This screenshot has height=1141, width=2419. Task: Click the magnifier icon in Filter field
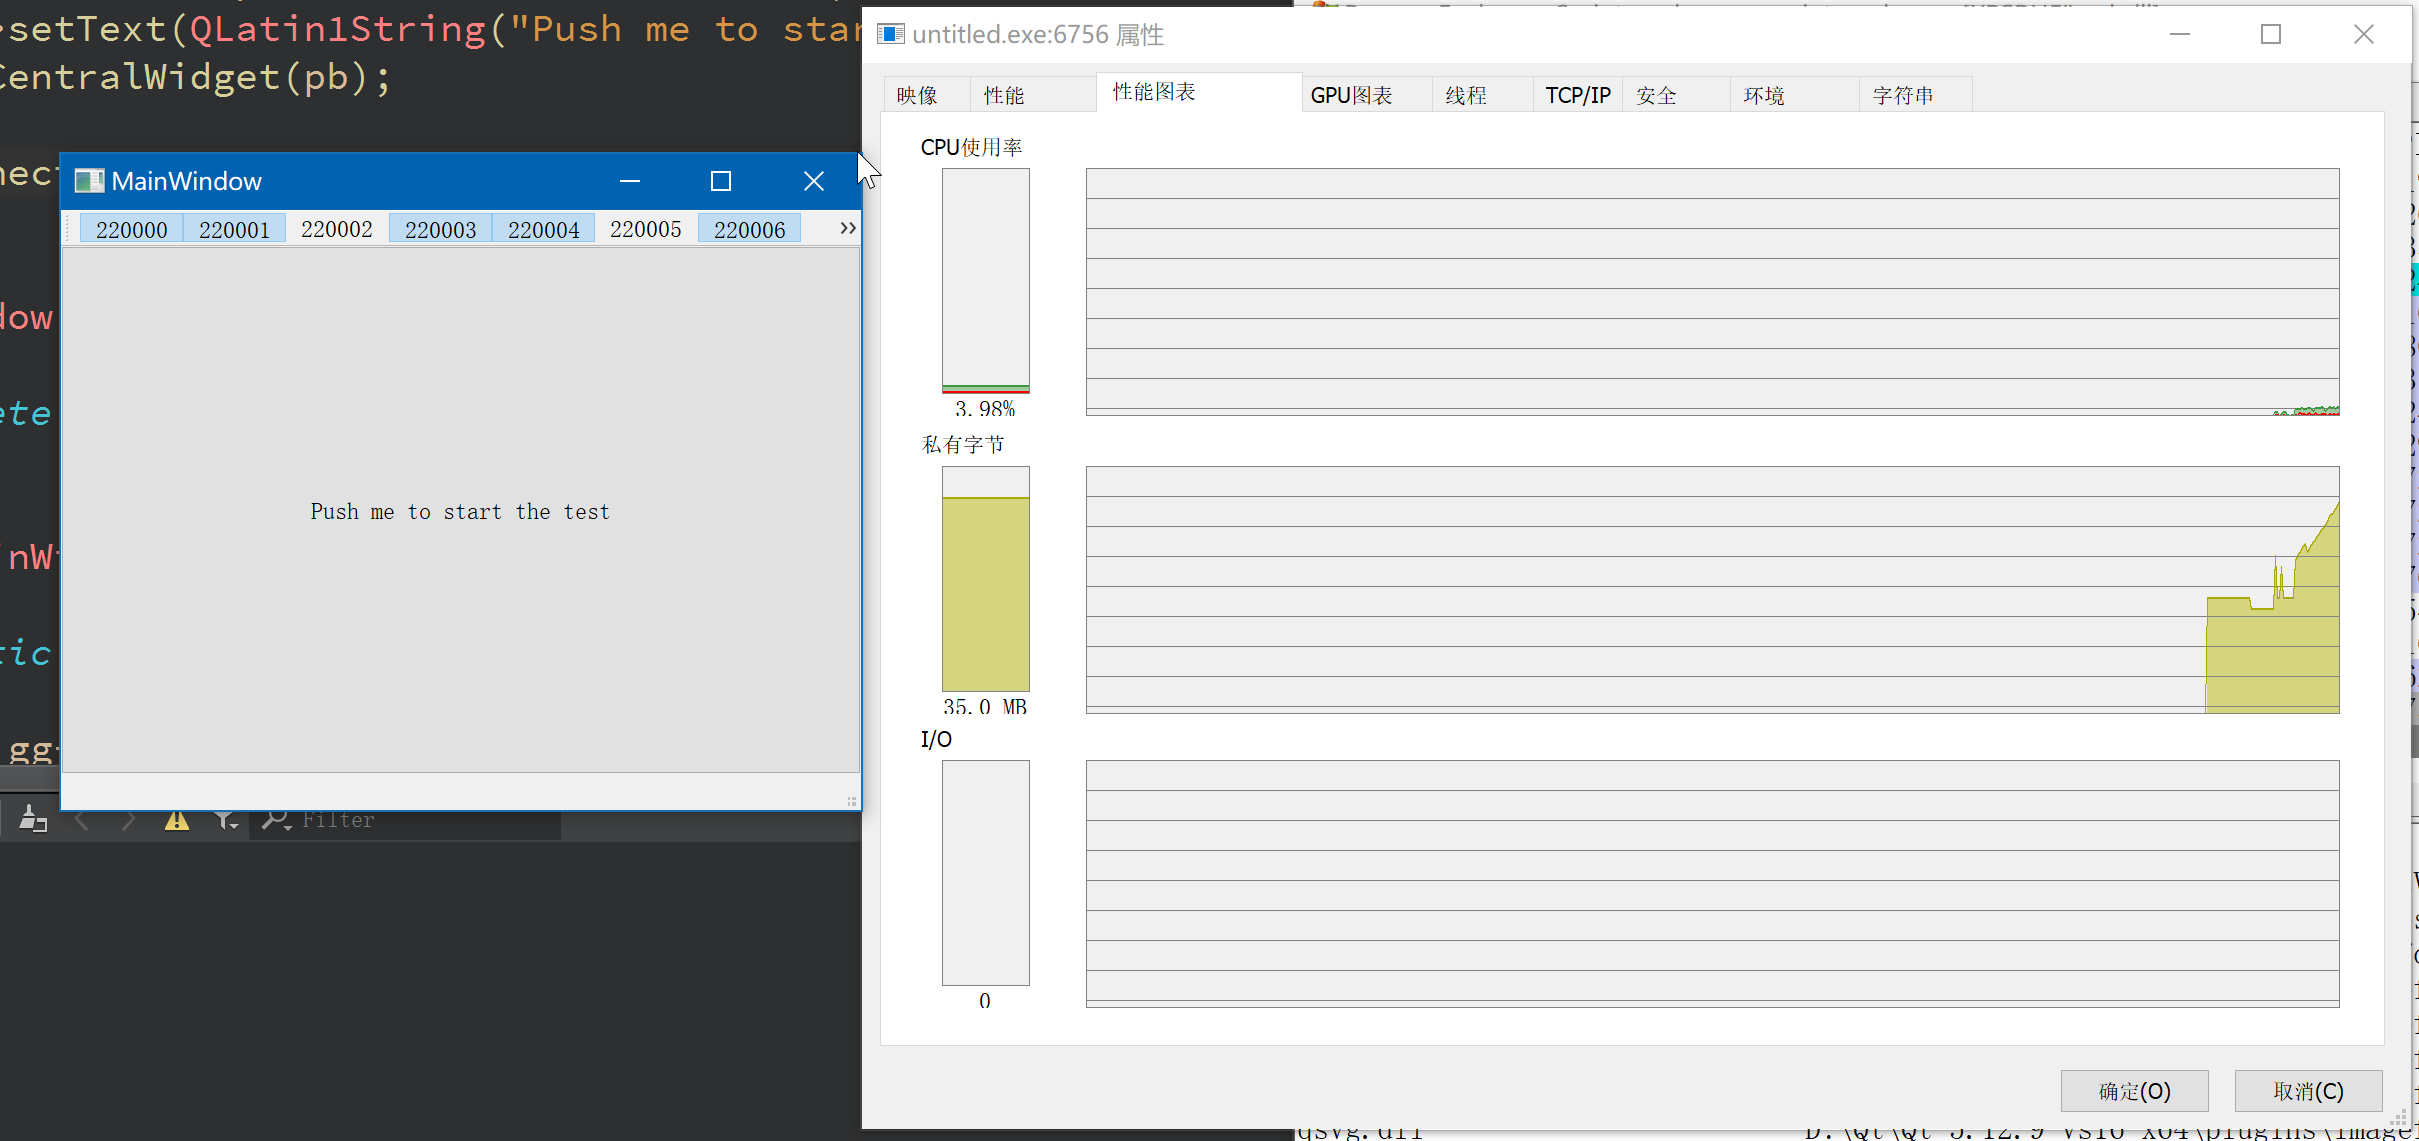(x=275, y=821)
